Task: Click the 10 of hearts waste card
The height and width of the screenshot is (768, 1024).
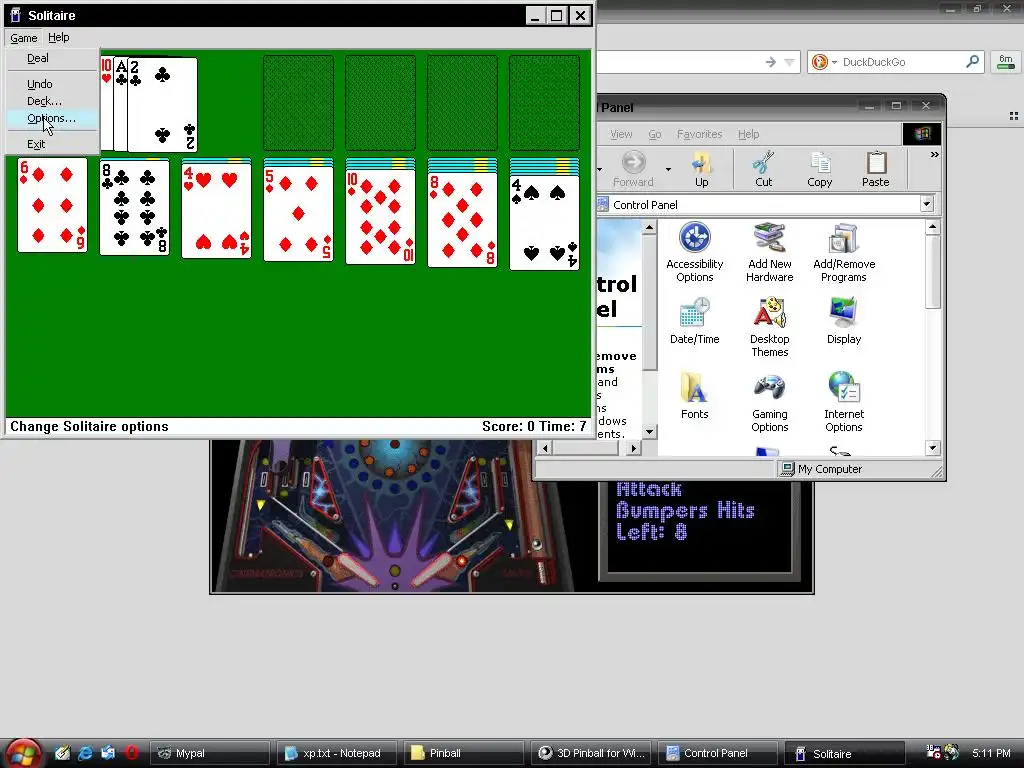Action: (106, 104)
